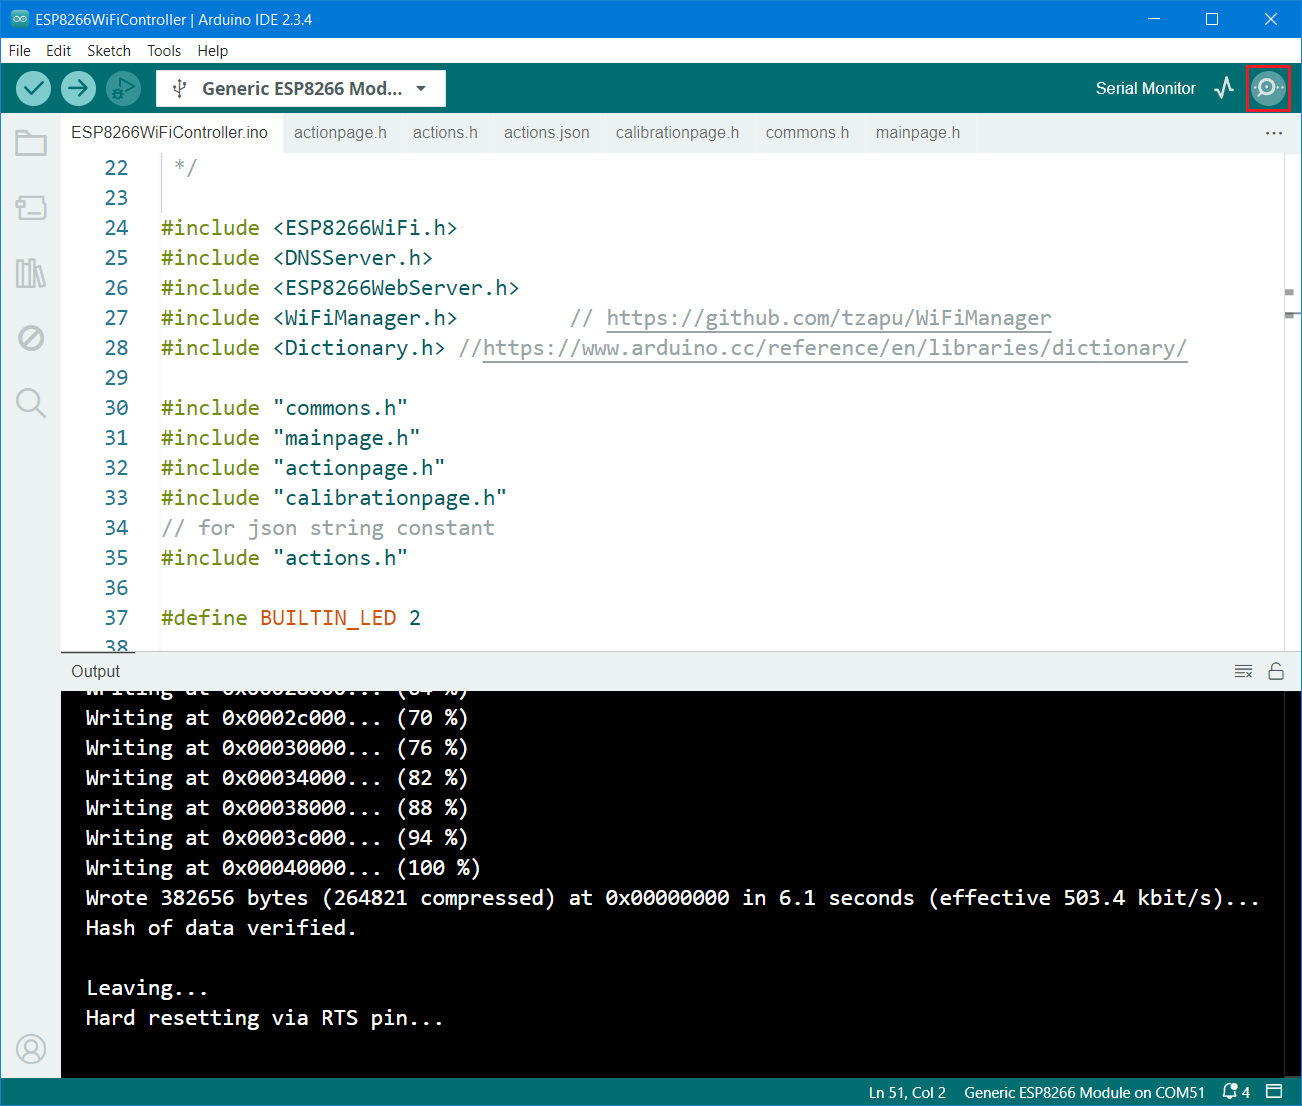Screen dimensions: 1302x1106
Task: Open the sidebar Debug panel icon
Action: tap(31, 338)
